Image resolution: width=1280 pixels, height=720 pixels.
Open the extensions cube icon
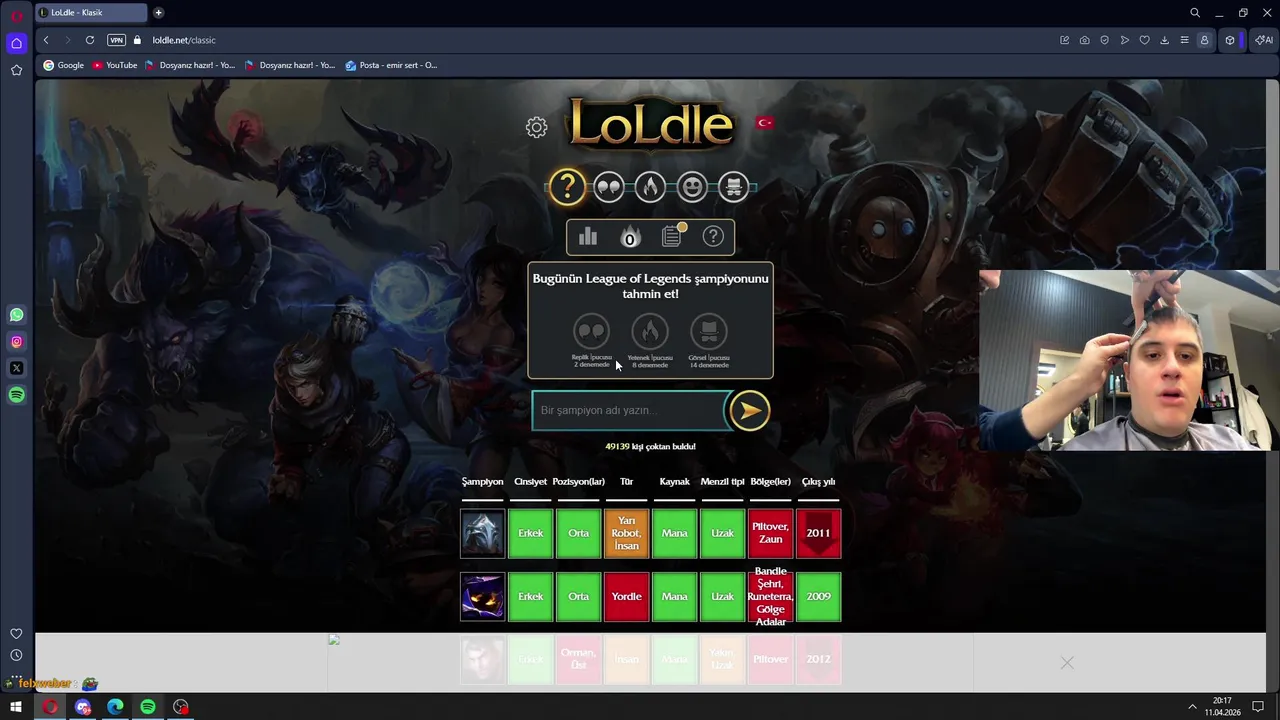coord(1230,40)
